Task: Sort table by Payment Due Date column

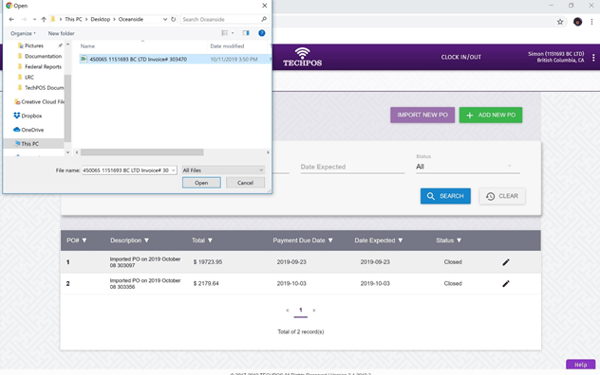Action: click(x=303, y=240)
